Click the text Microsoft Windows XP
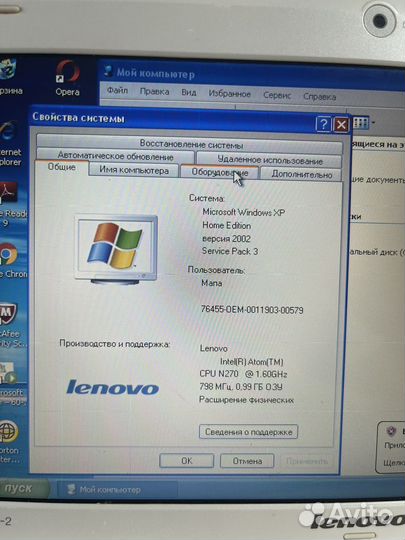Screen dimensions: 405x540 pos(243,212)
